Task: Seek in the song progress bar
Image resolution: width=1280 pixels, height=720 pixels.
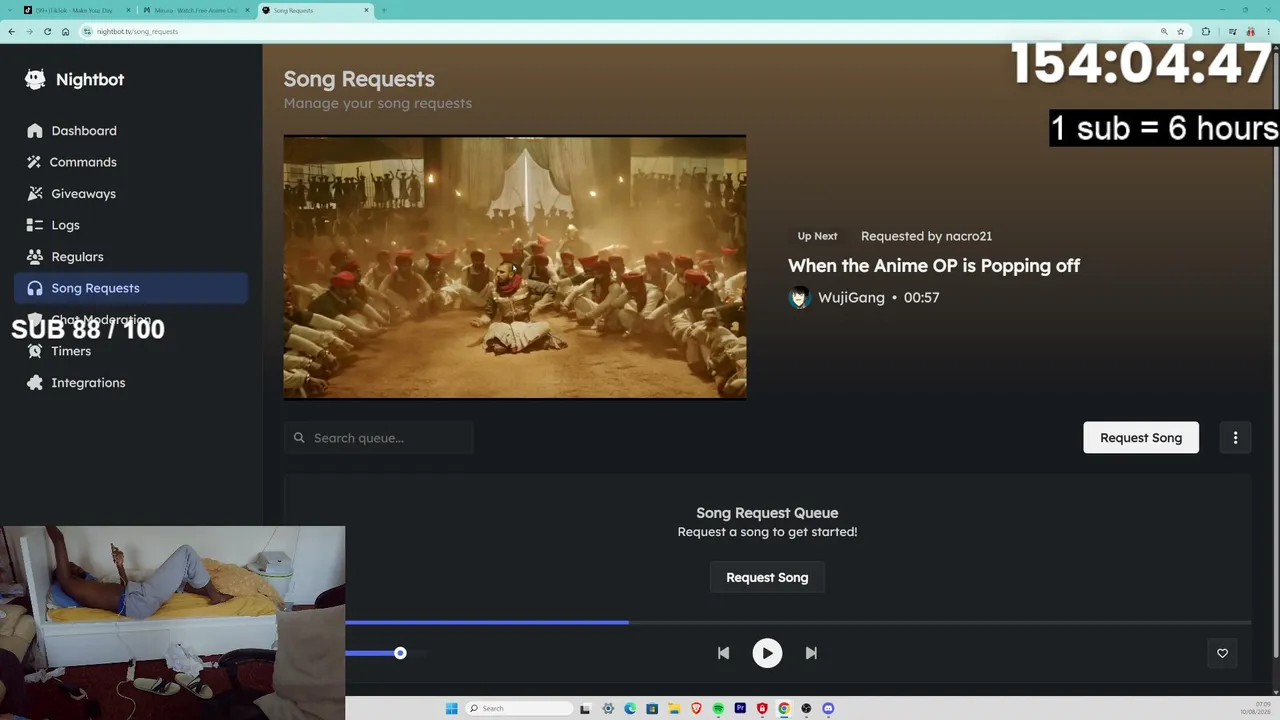Action: tap(798, 622)
